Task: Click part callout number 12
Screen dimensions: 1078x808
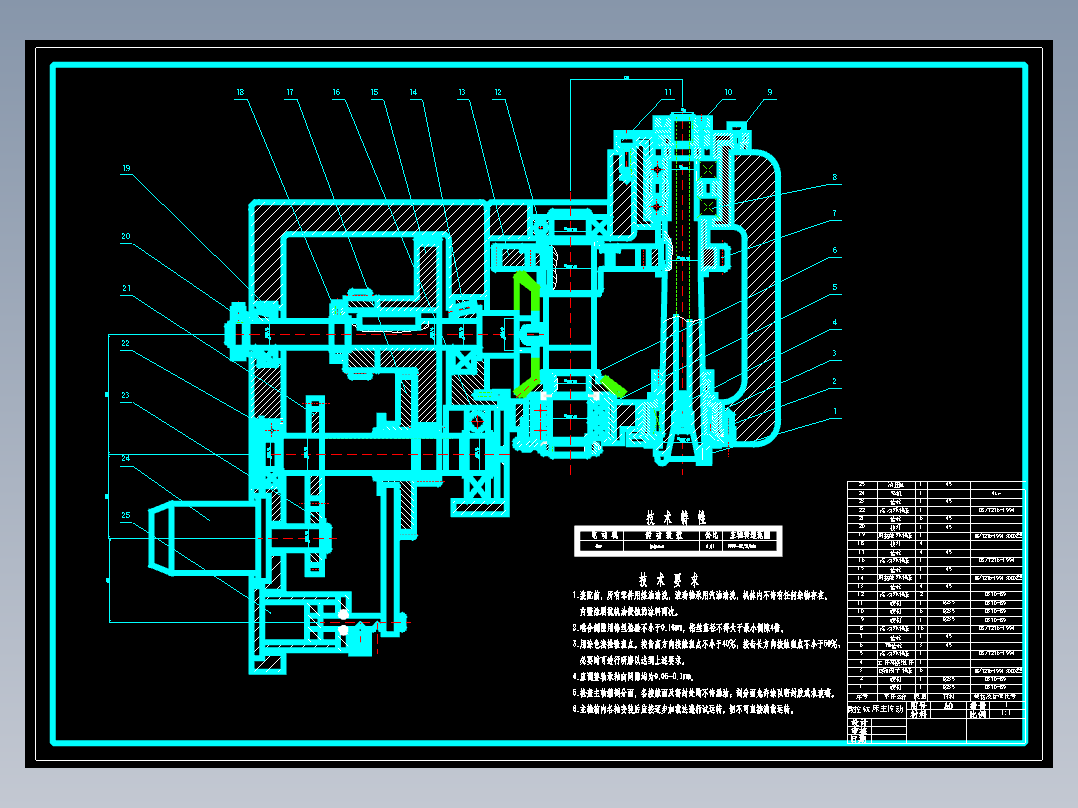Action: point(498,92)
